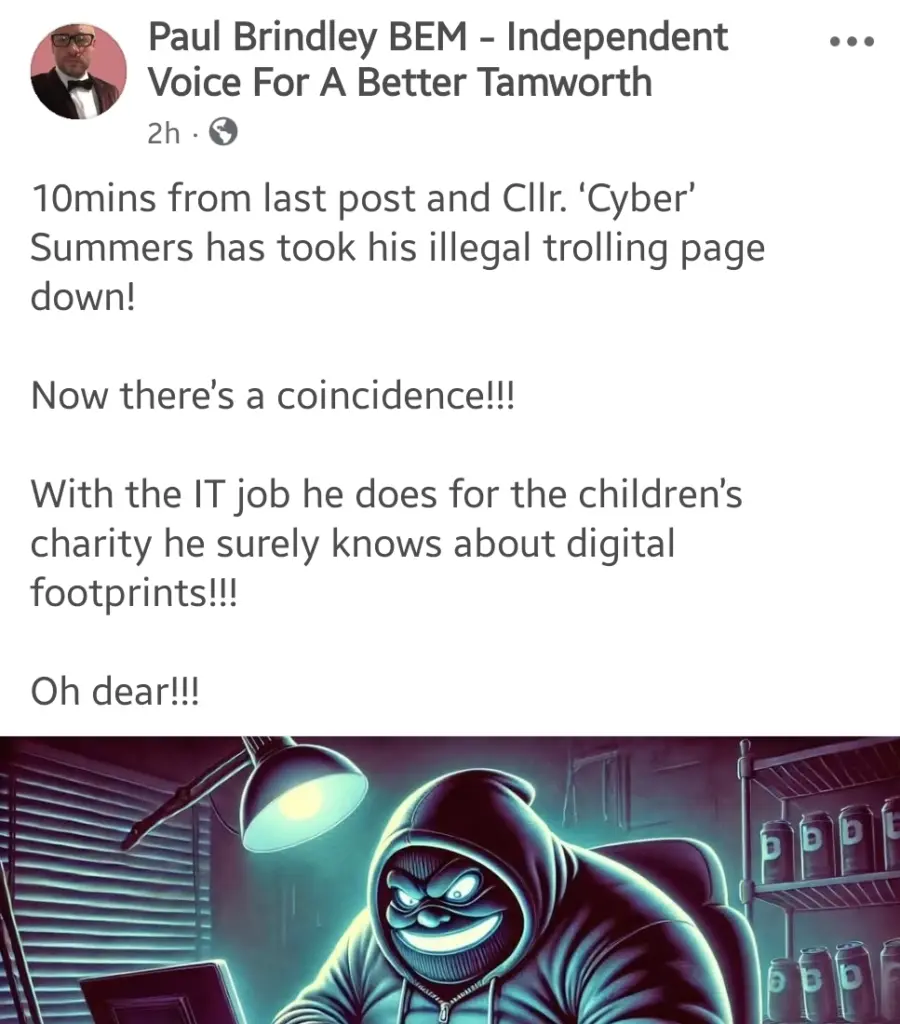Click the globe public audience icon
This screenshot has height=1024, width=900.
click(223, 133)
